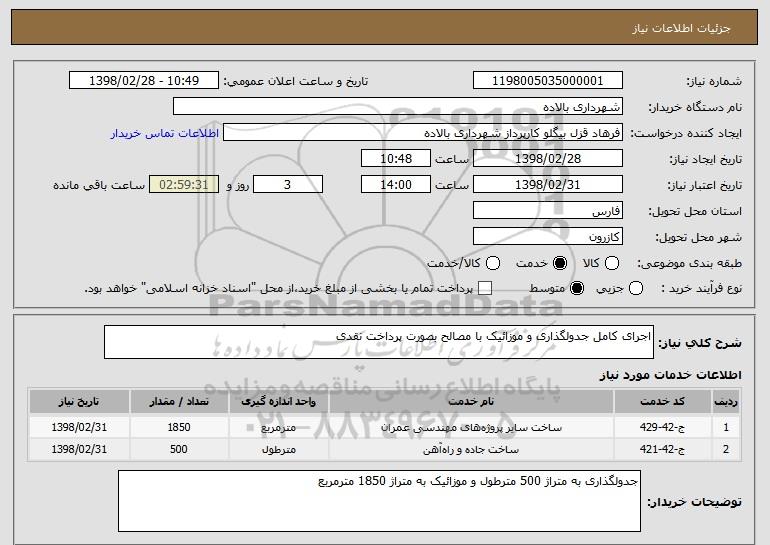Click the general description box شرح کلی نیاز
This screenshot has width=770, height=545.
coord(379,342)
